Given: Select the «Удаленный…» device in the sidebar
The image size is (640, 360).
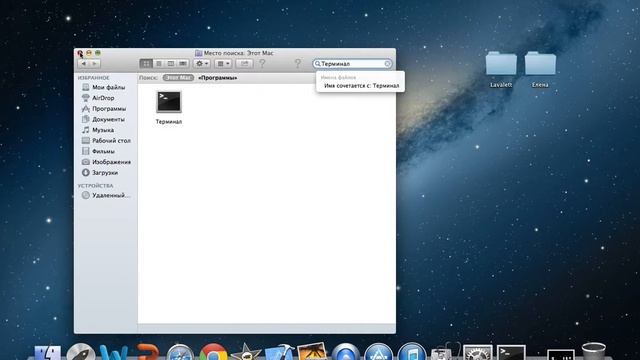Looking at the screenshot, I should 106,195.
